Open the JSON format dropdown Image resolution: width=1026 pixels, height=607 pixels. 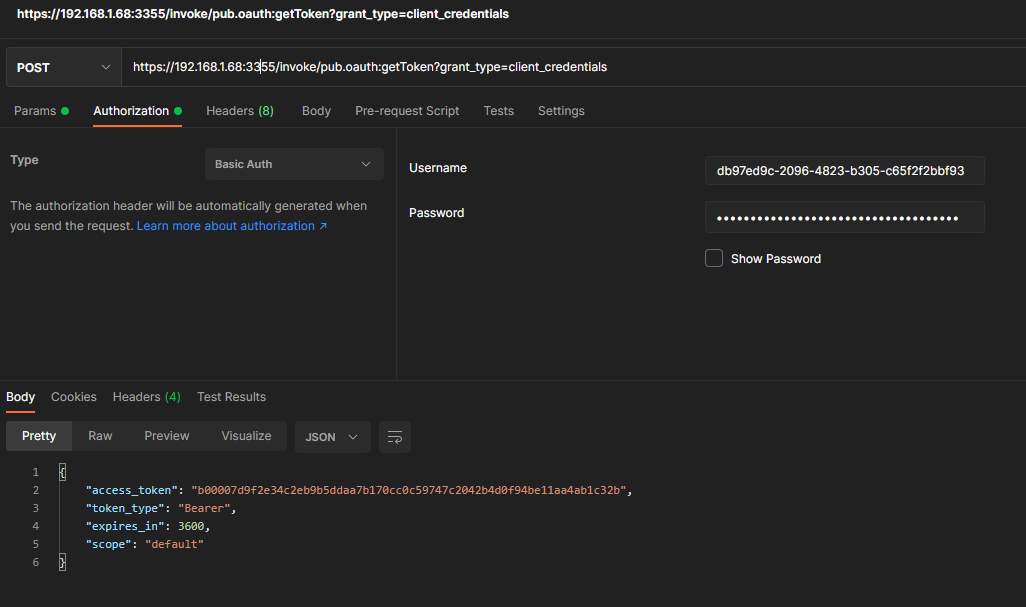tap(332, 437)
